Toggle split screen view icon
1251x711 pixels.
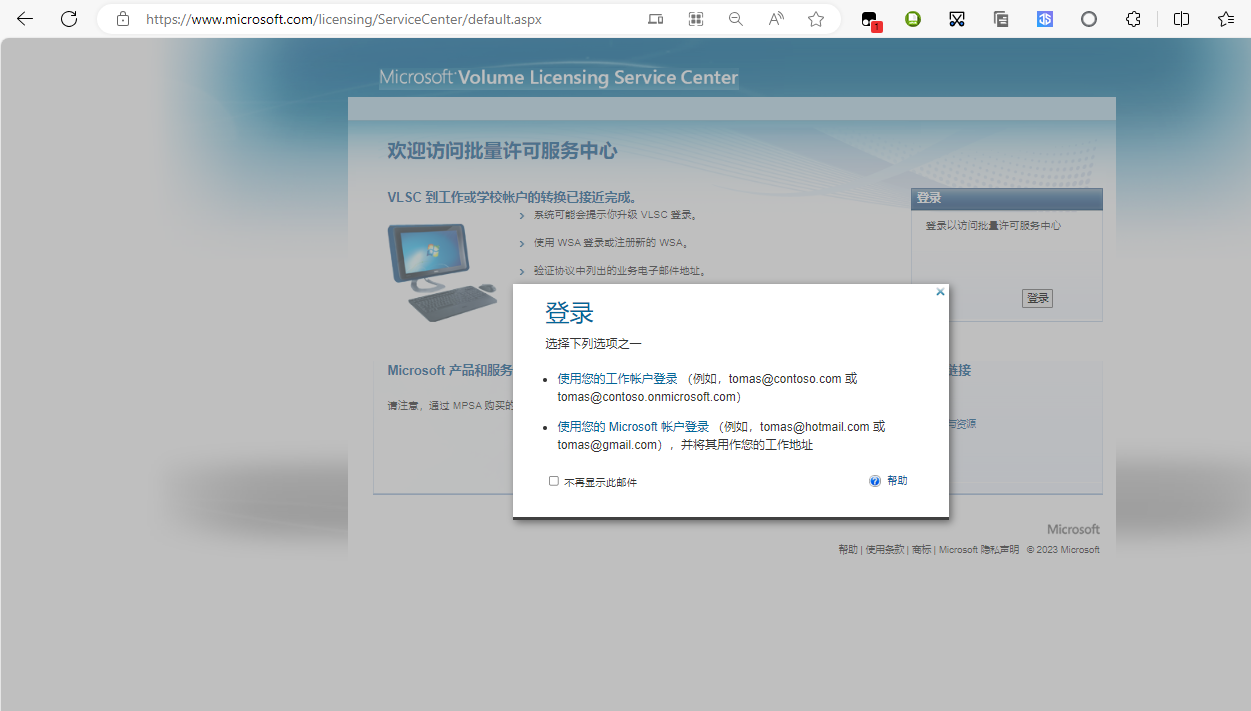(x=1181, y=19)
